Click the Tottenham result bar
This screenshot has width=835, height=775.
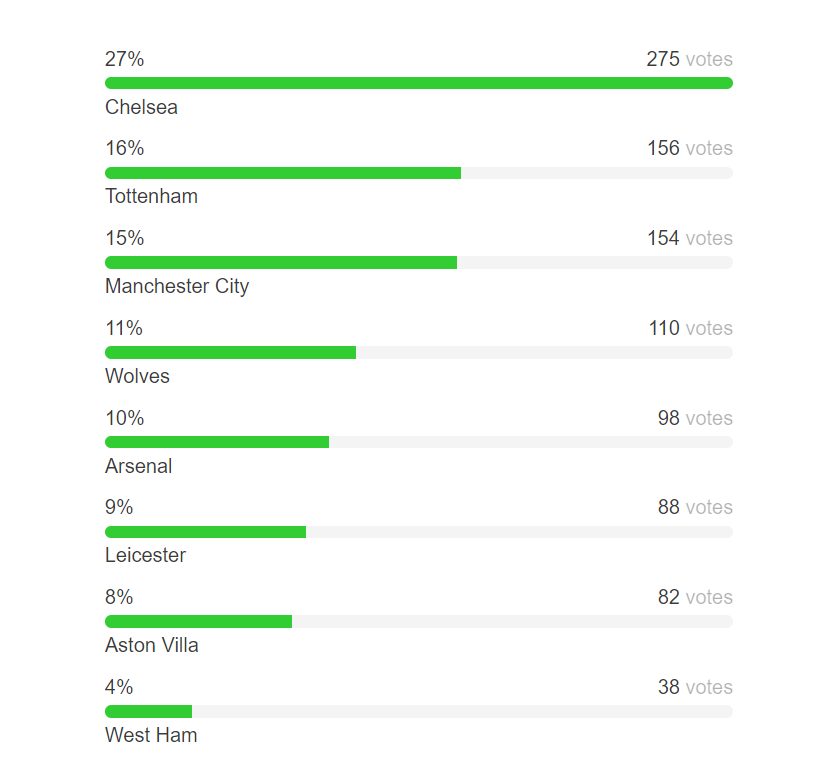point(283,173)
